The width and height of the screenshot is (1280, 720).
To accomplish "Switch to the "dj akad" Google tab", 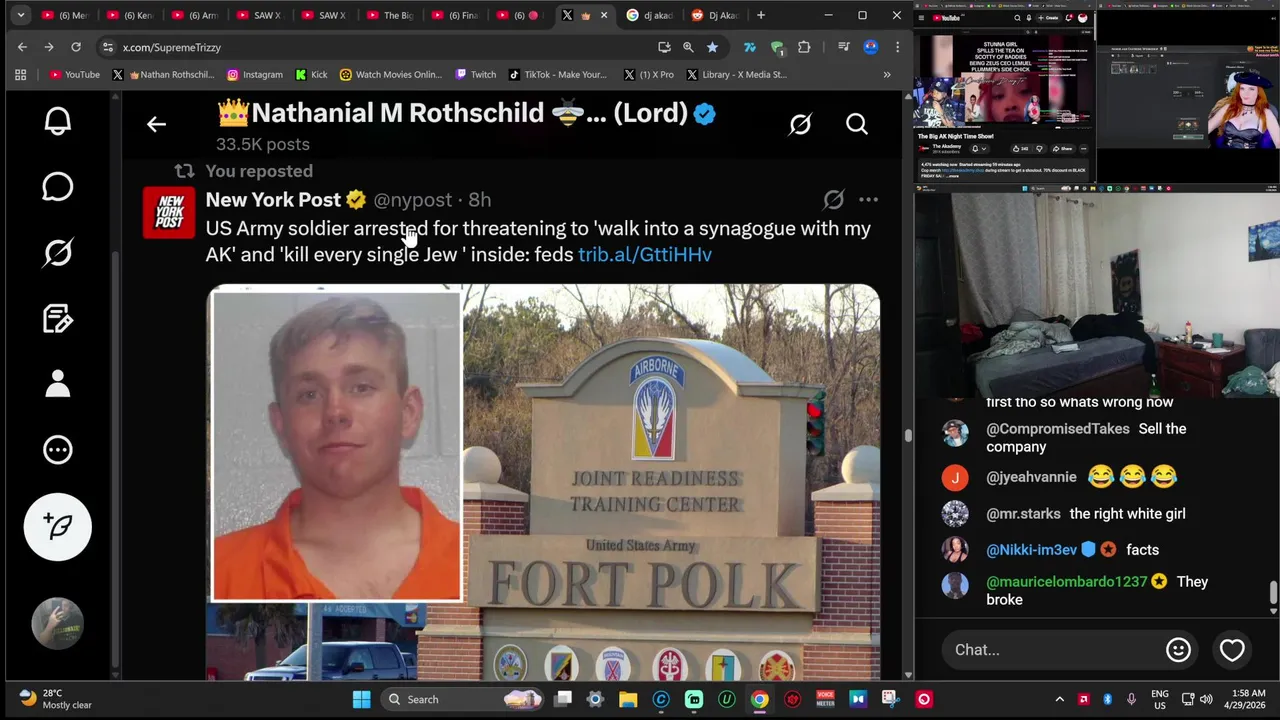I will [650, 15].
